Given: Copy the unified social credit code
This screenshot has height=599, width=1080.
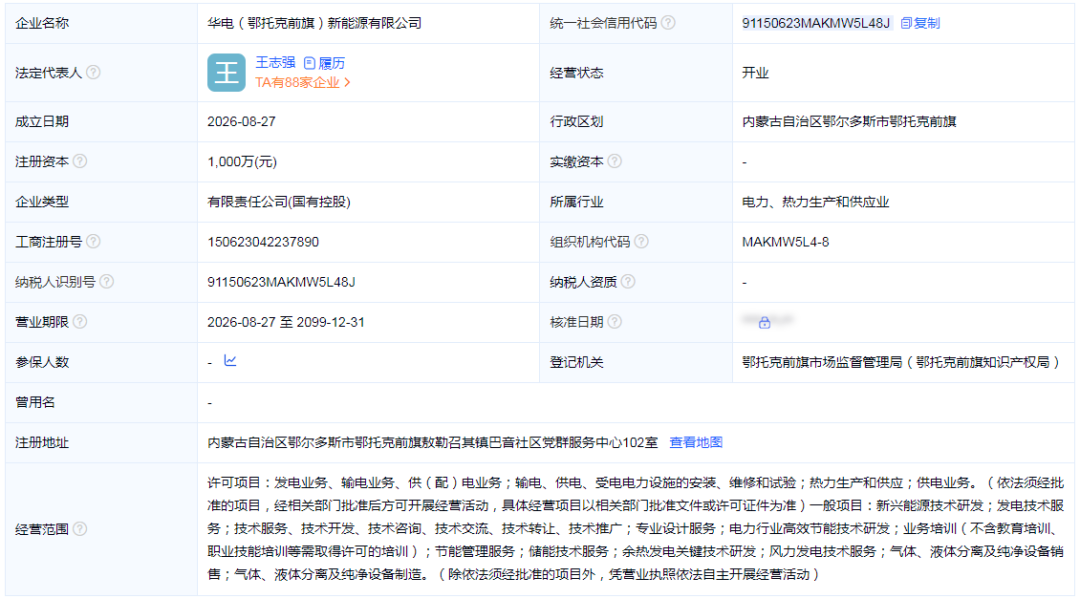Looking at the screenshot, I should click(920, 23).
